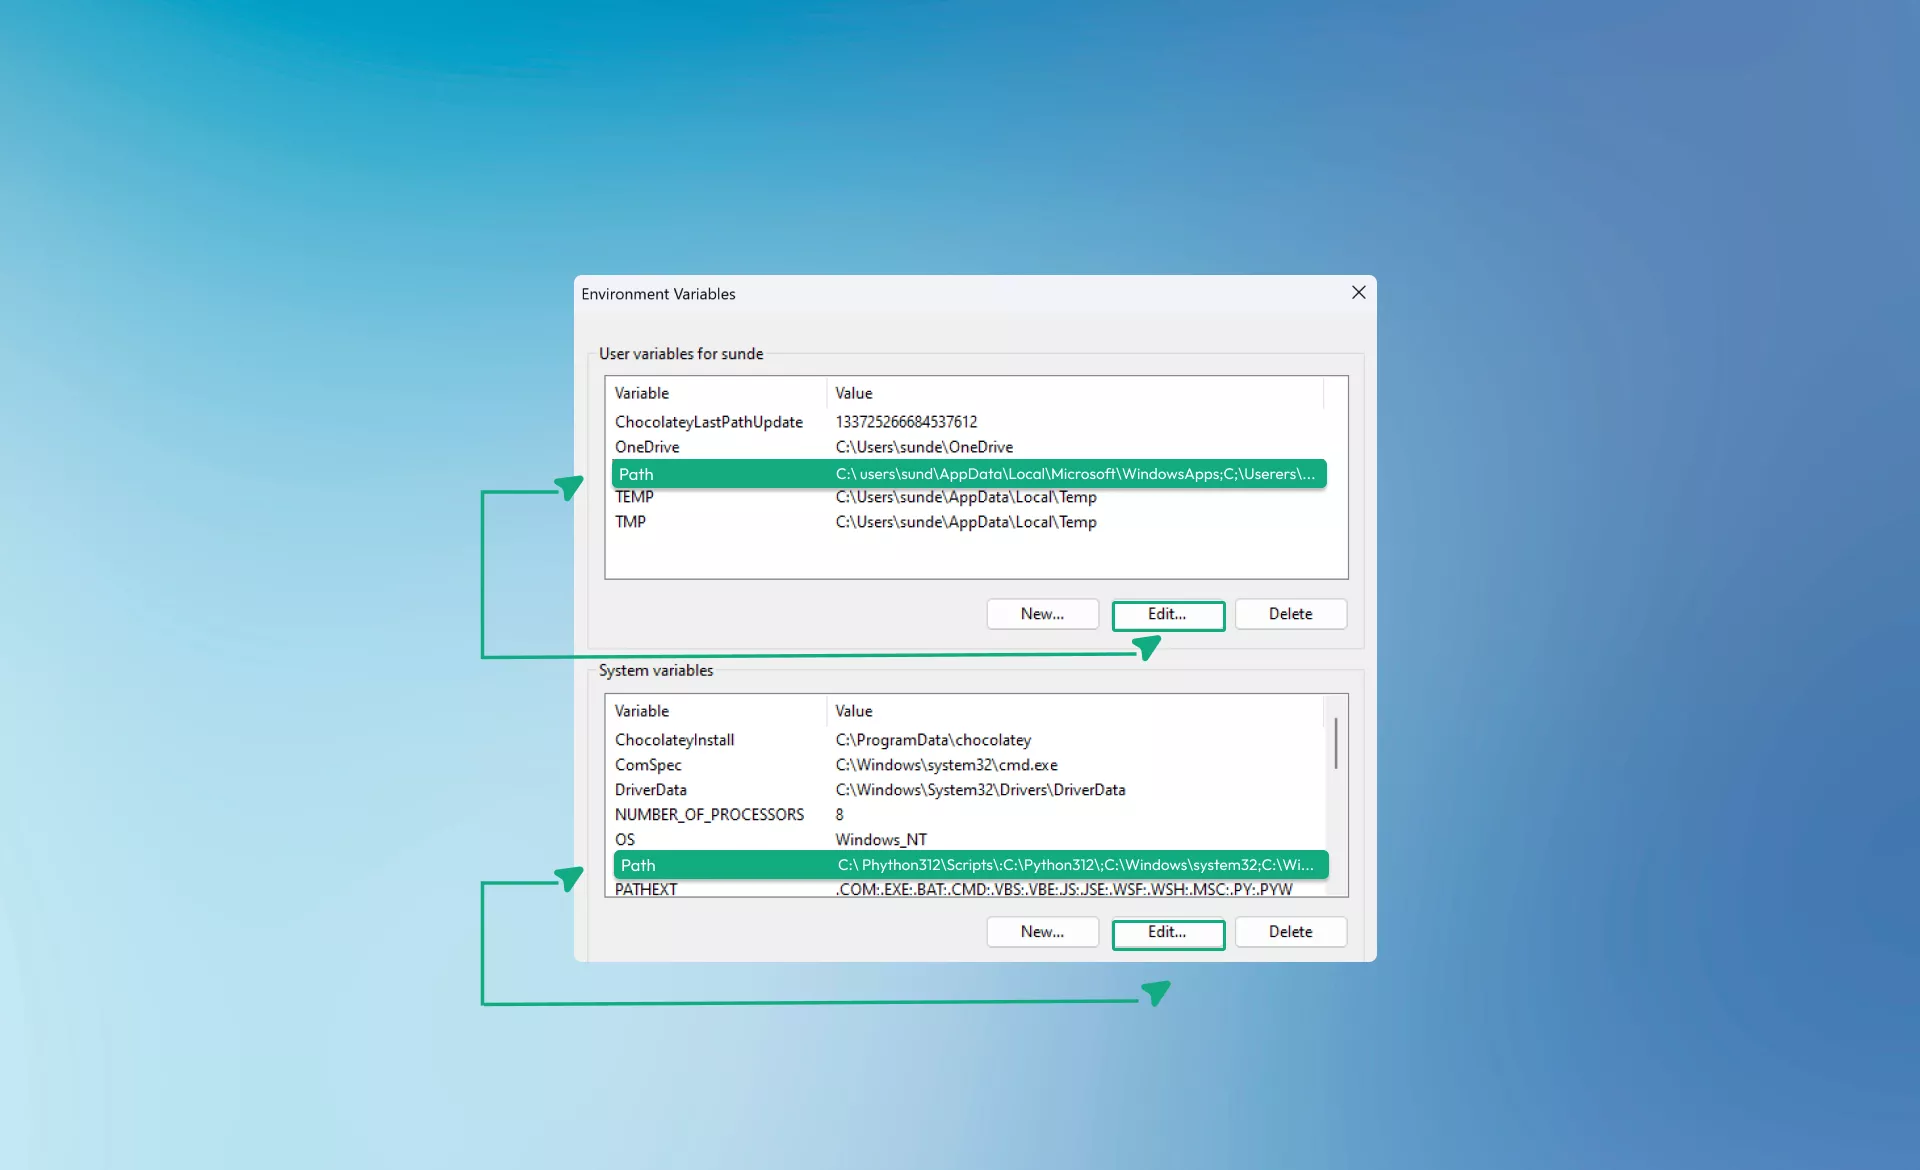The image size is (1920, 1170).
Task: Click value C:\Windows\system32\cmd.exe
Action: [946, 765]
